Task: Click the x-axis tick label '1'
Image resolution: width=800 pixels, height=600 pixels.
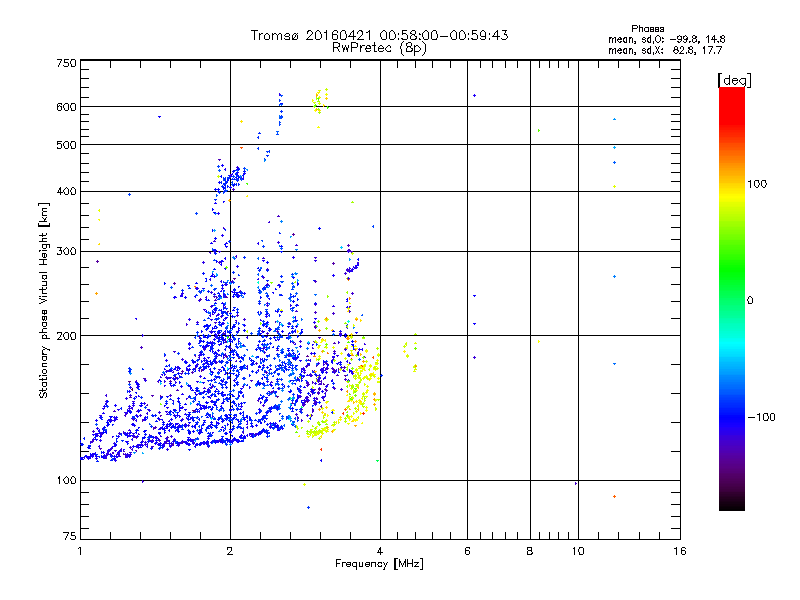Action: coord(80,551)
